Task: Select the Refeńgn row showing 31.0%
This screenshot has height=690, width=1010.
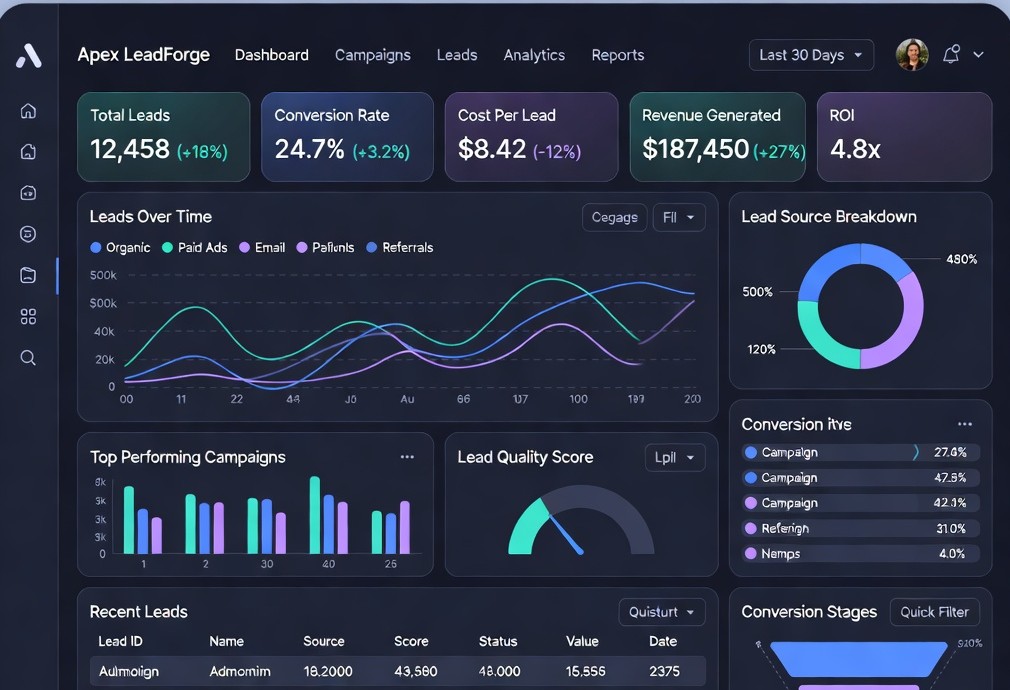Action: pos(861,528)
